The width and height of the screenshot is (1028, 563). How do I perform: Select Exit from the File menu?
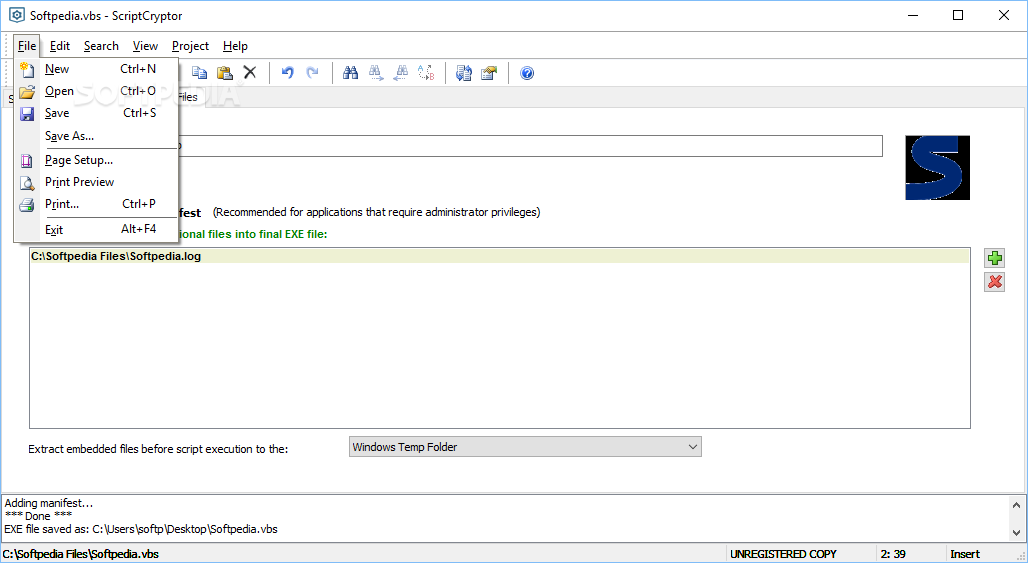coord(96,229)
